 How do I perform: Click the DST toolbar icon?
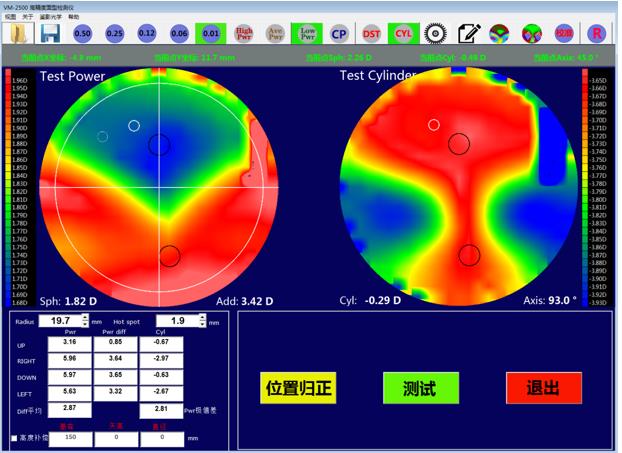372,34
